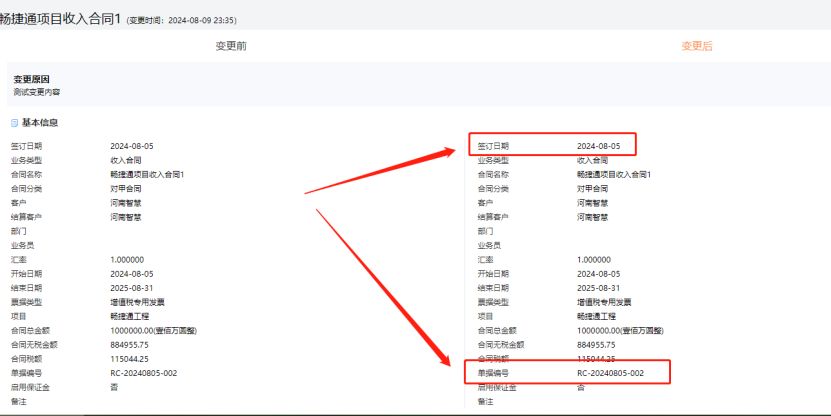Screen dimensions: 831x416
Task: Click 签订日期 value in 变更后 column
Action: (599, 146)
